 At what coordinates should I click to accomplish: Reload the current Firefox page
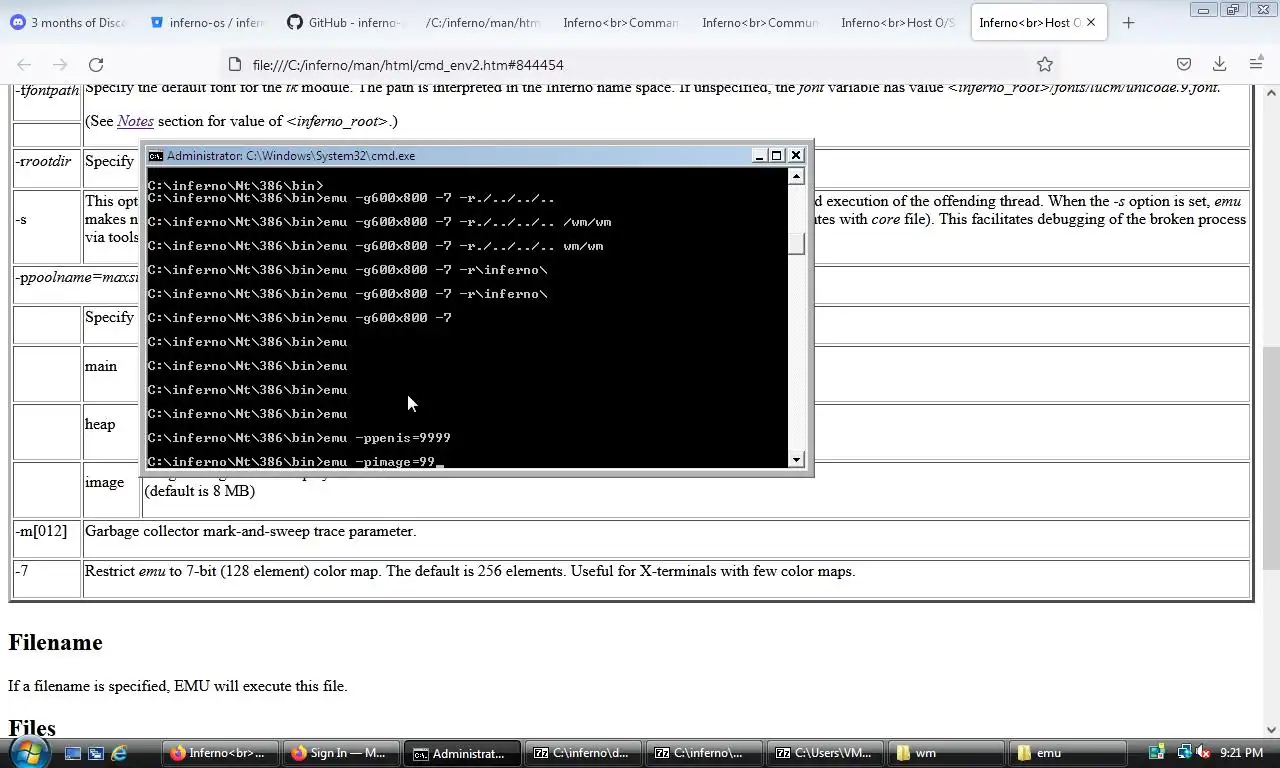96,64
